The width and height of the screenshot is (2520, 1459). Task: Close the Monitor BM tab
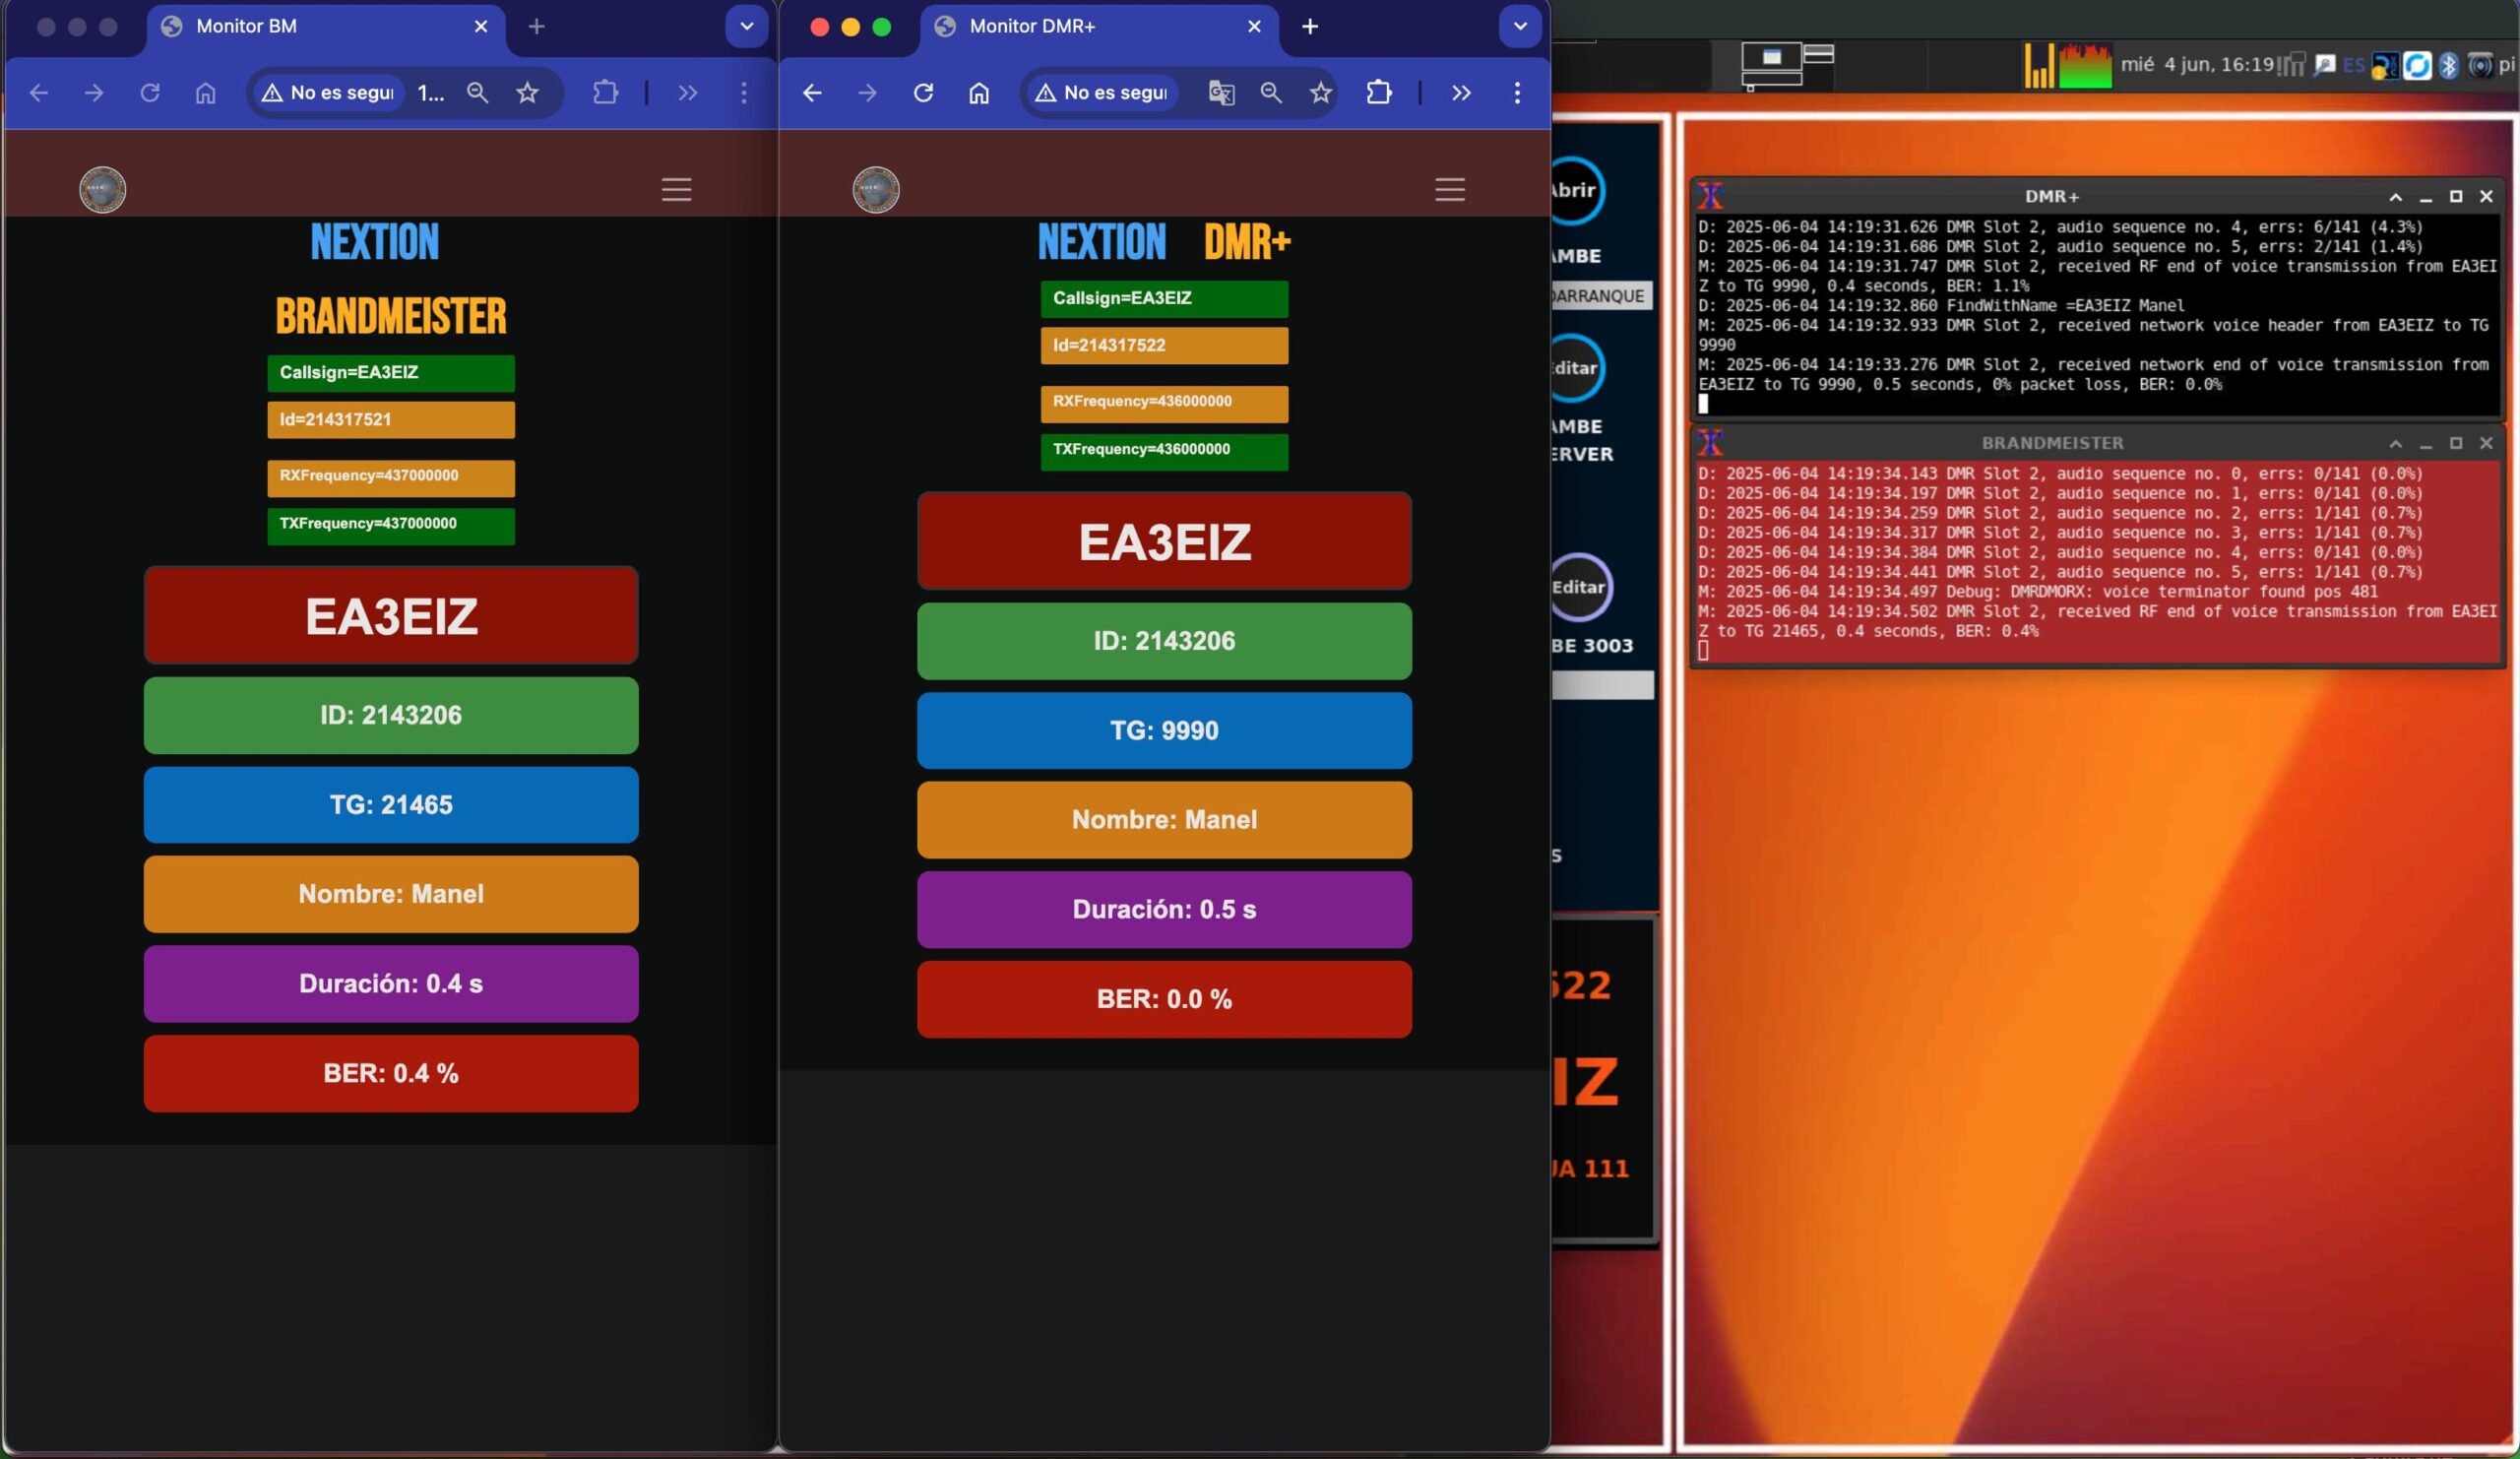[x=481, y=27]
